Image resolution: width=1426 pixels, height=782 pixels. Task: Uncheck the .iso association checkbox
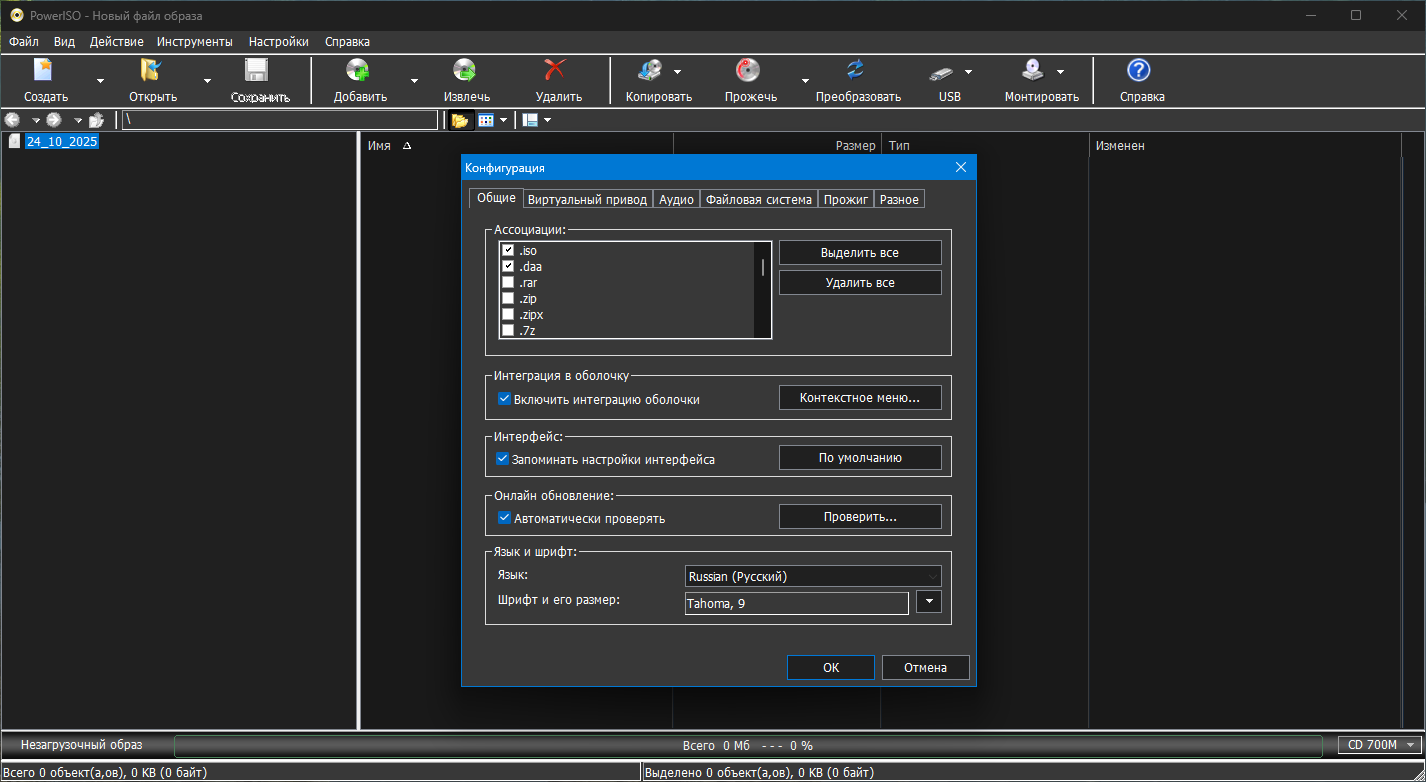tap(508, 251)
